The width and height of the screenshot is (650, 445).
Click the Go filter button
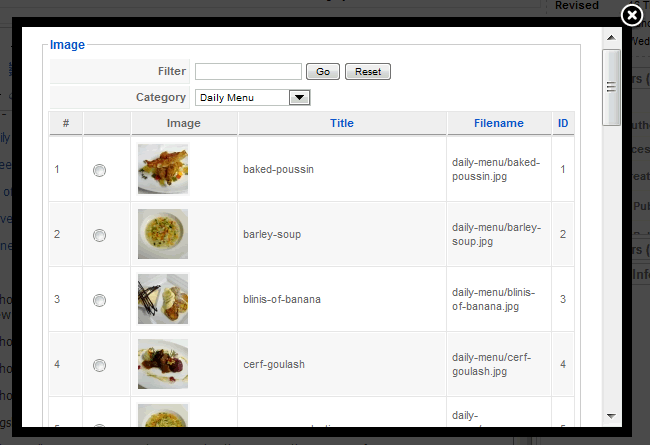tap(323, 71)
